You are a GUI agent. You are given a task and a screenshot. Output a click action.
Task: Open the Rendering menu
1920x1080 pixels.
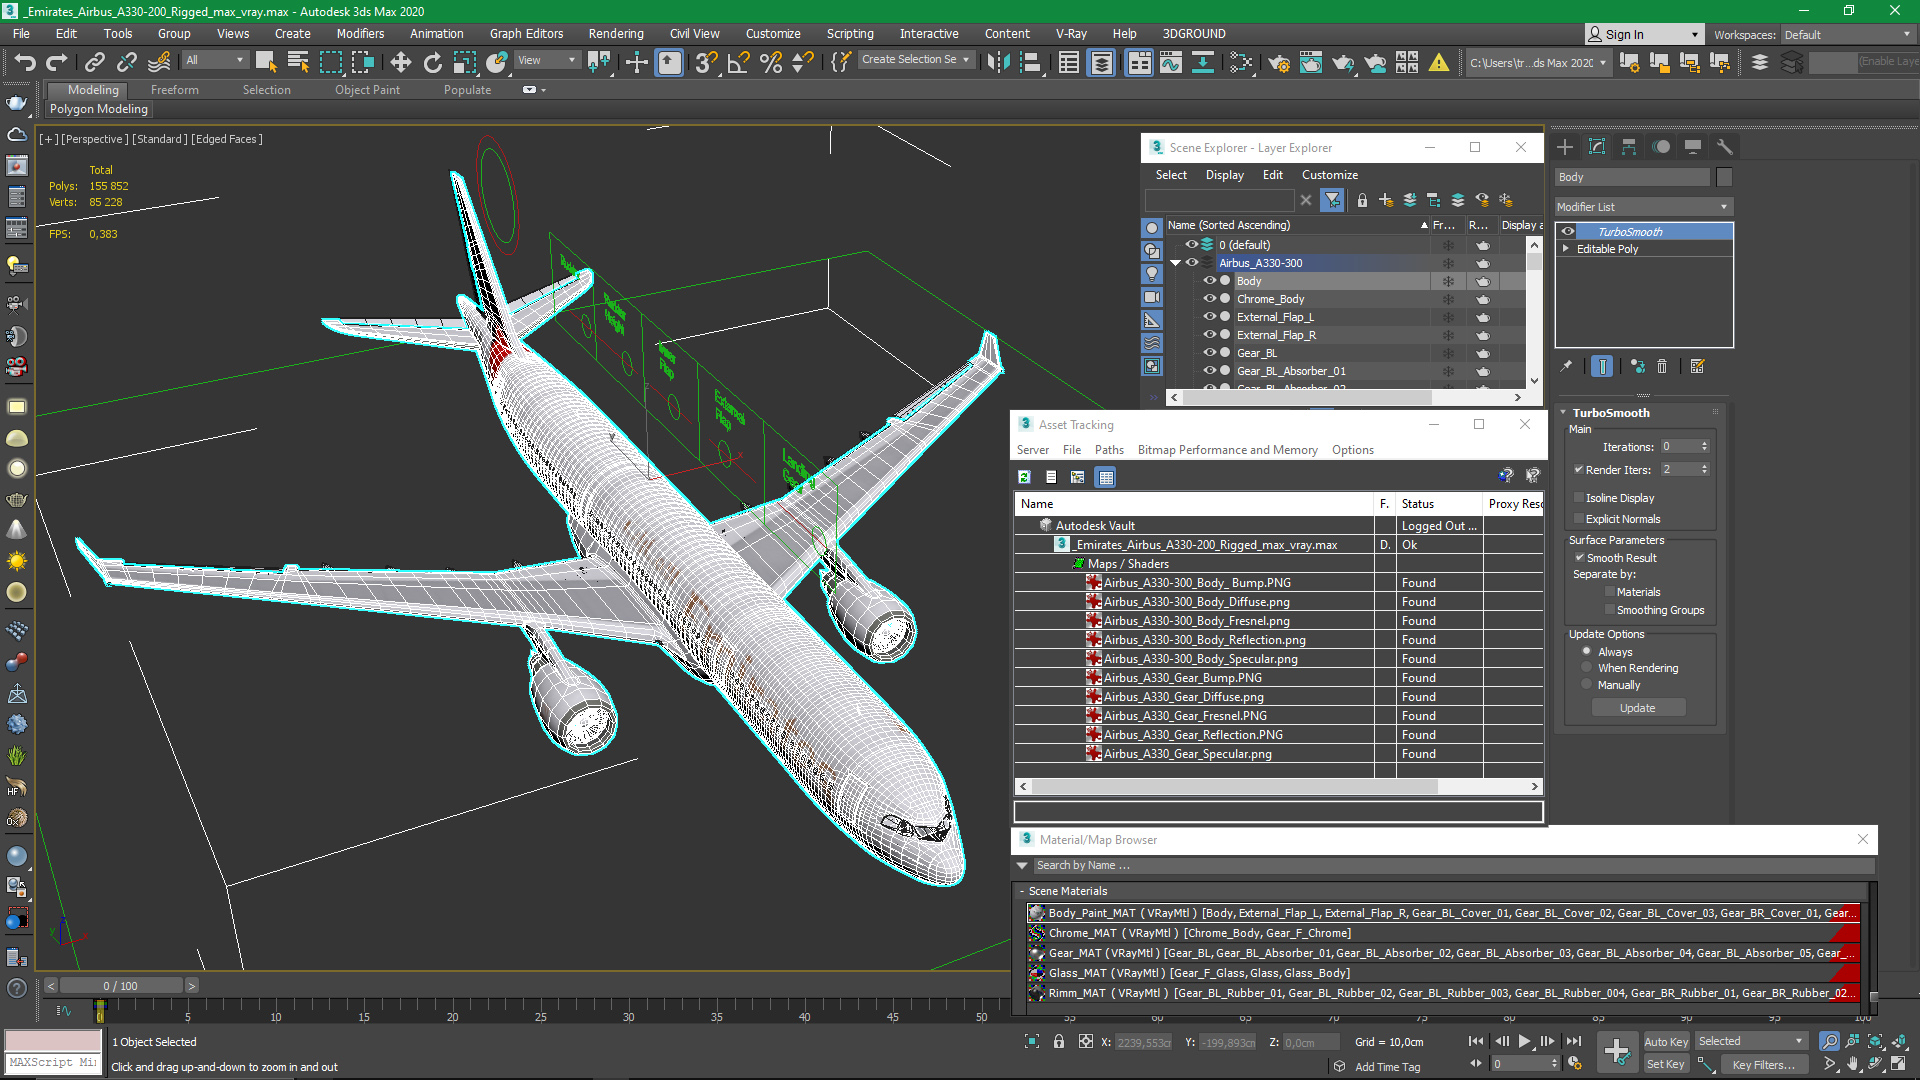point(616,34)
